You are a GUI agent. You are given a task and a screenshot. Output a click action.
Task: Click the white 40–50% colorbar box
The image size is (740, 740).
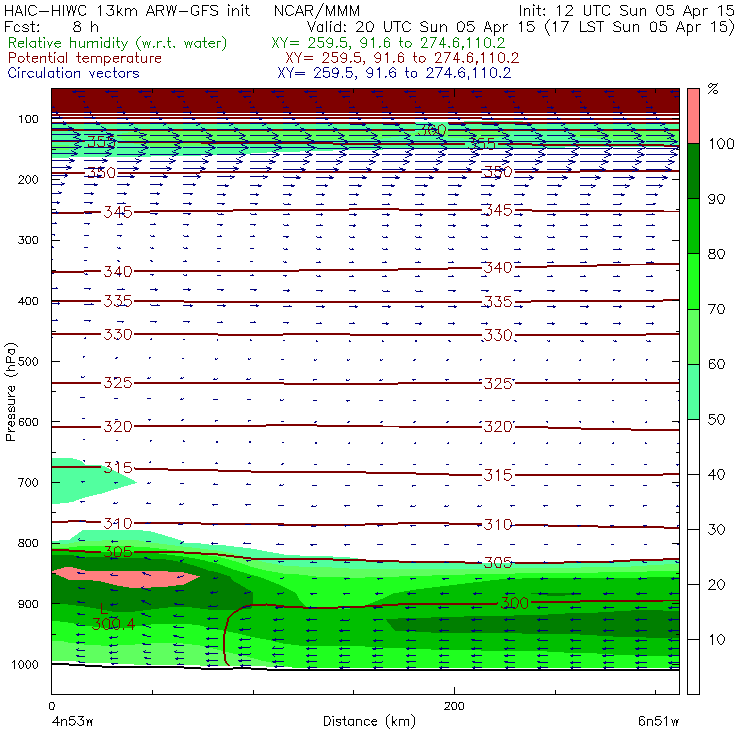click(693, 447)
